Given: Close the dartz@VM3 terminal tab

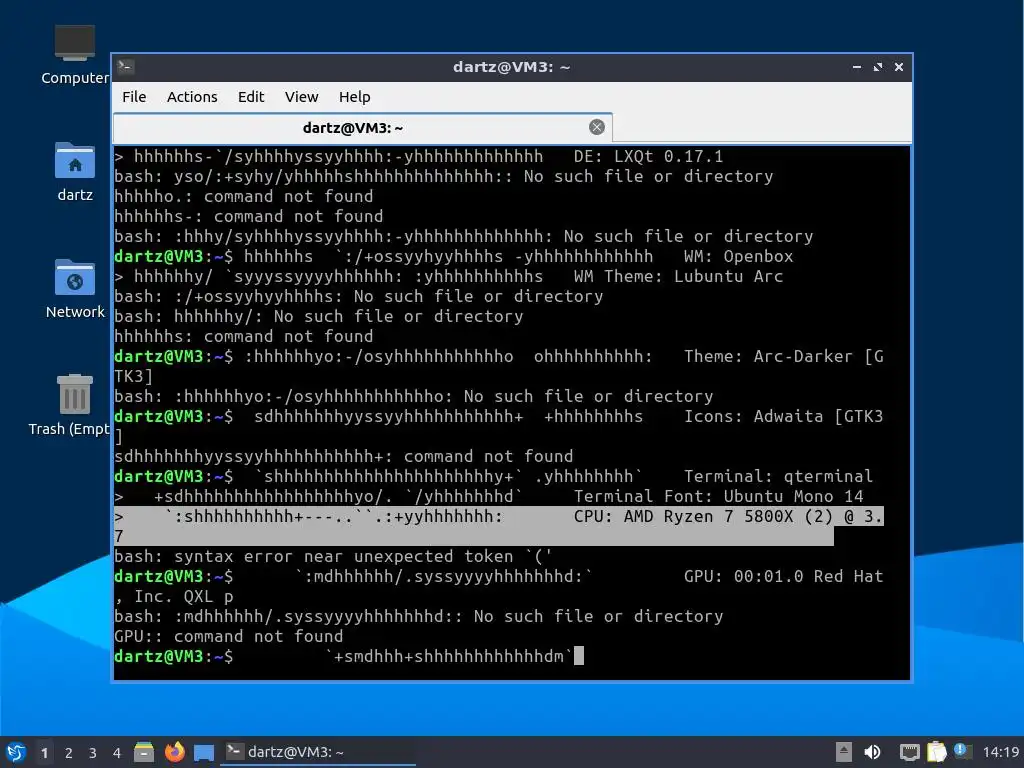Looking at the screenshot, I should coord(596,127).
